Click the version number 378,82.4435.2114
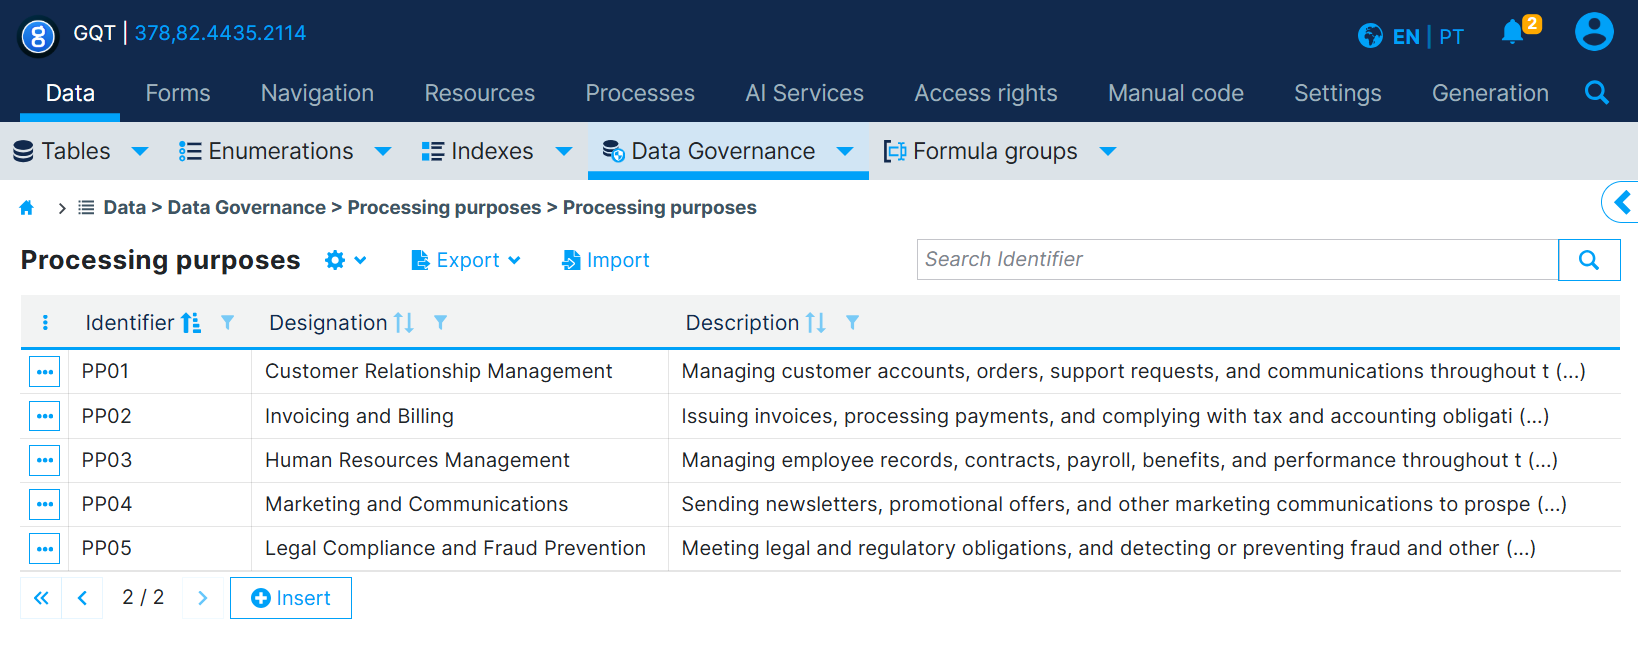 221,33
